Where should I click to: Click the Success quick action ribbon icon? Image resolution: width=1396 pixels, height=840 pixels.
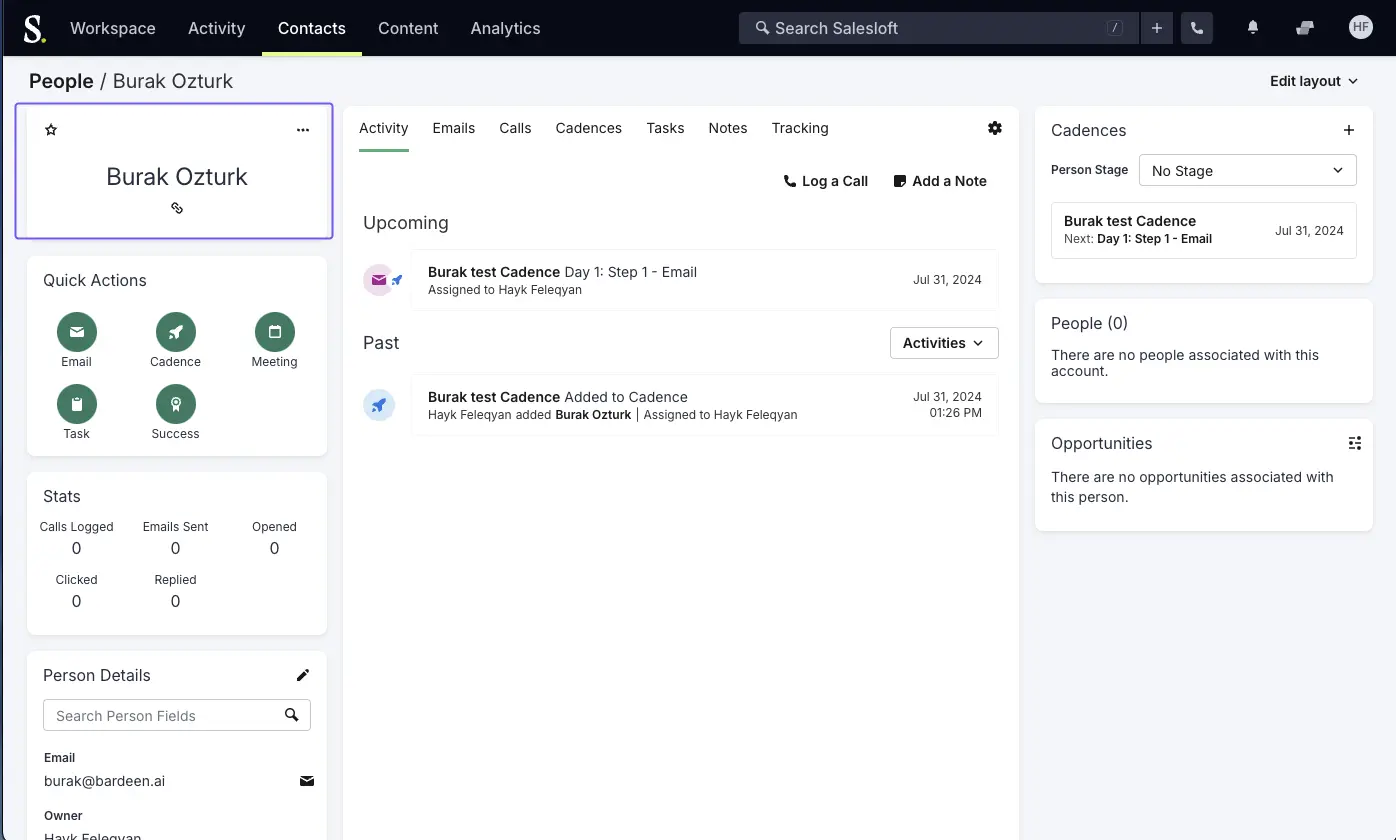pos(176,404)
